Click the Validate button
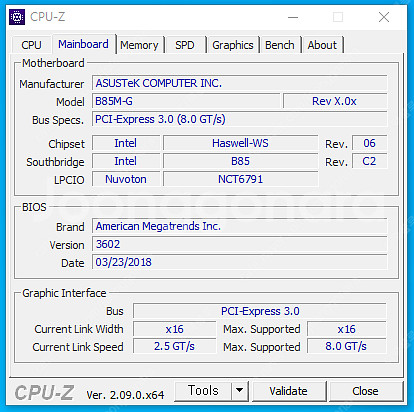The width and height of the screenshot is (414, 412). coord(289,391)
